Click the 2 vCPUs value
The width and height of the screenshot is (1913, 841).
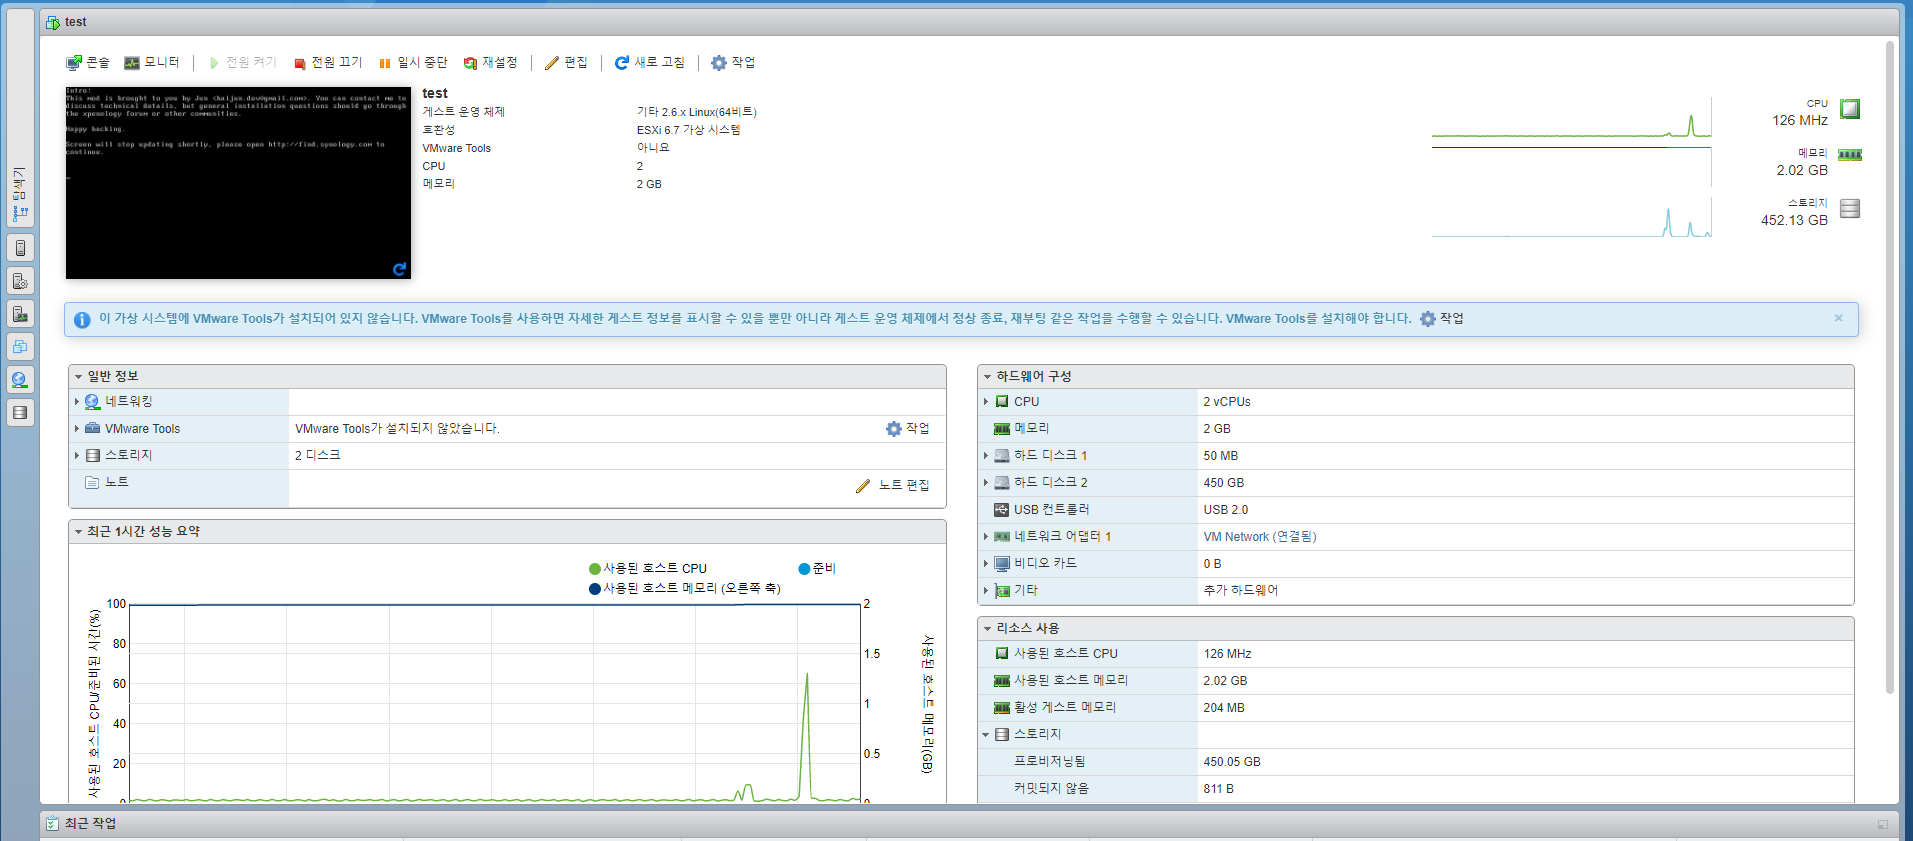point(1227,402)
